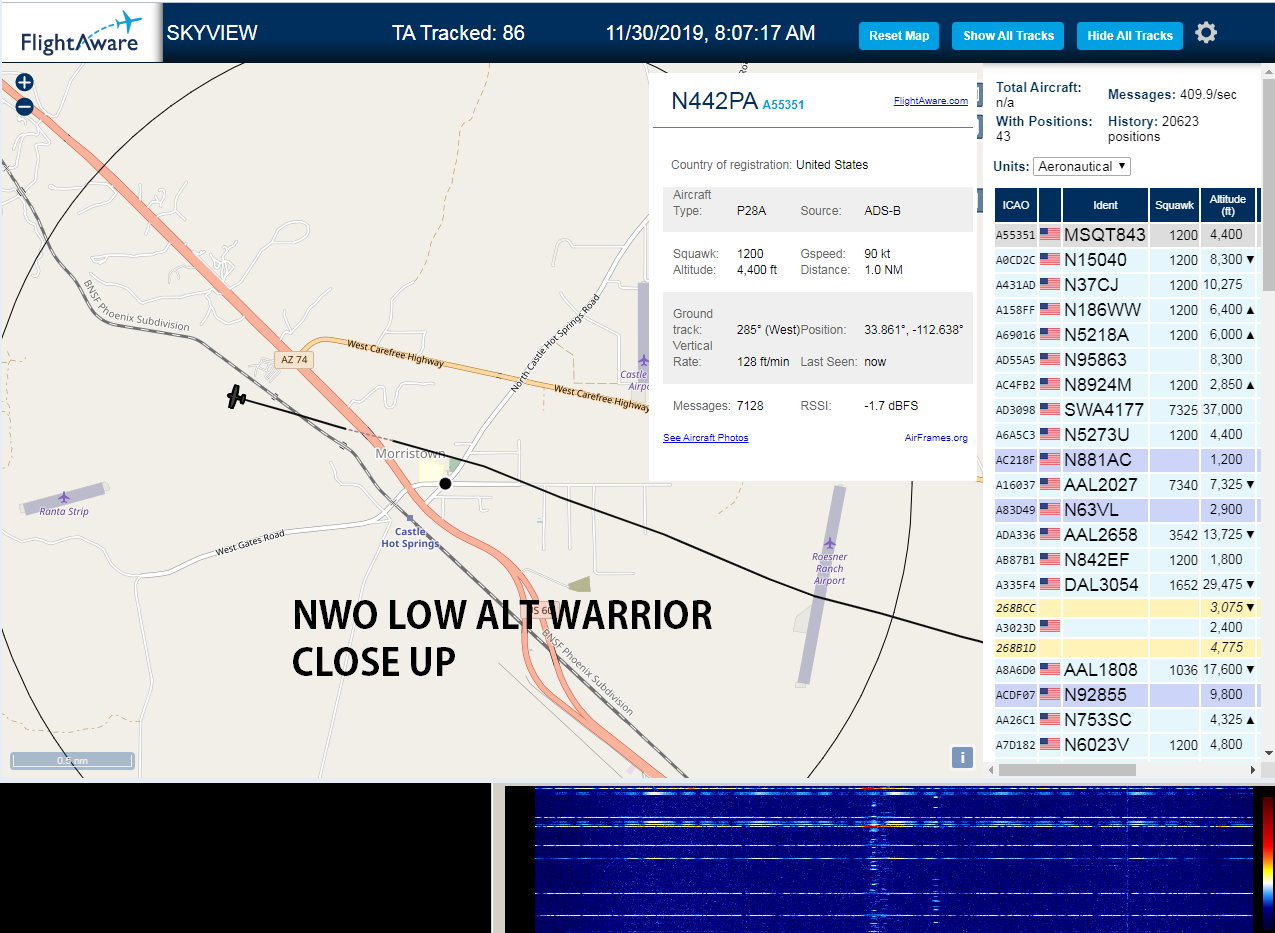Screen dimensions: 1275x933
Task: Click Castle Hot Springs map label
Action: click(x=410, y=538)
